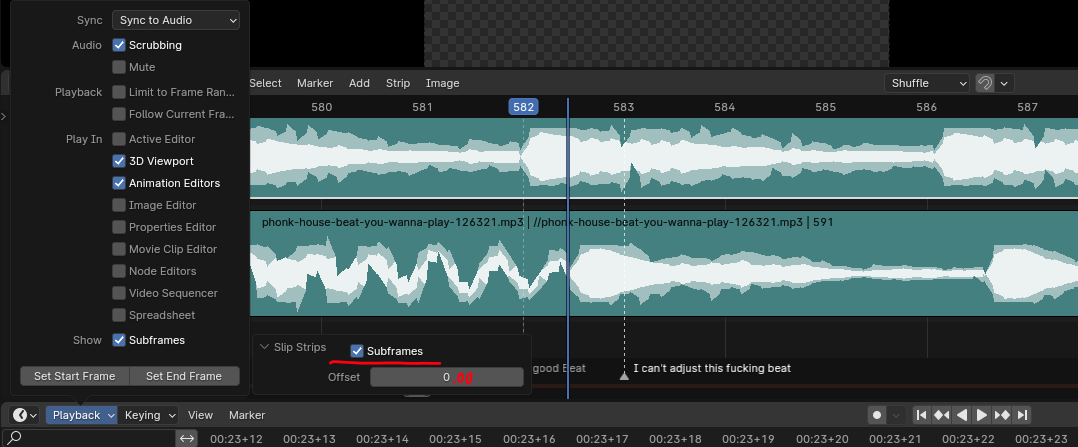Enable the Mute audio checkbox
The image size is (1078, 447).
[118, 67]
